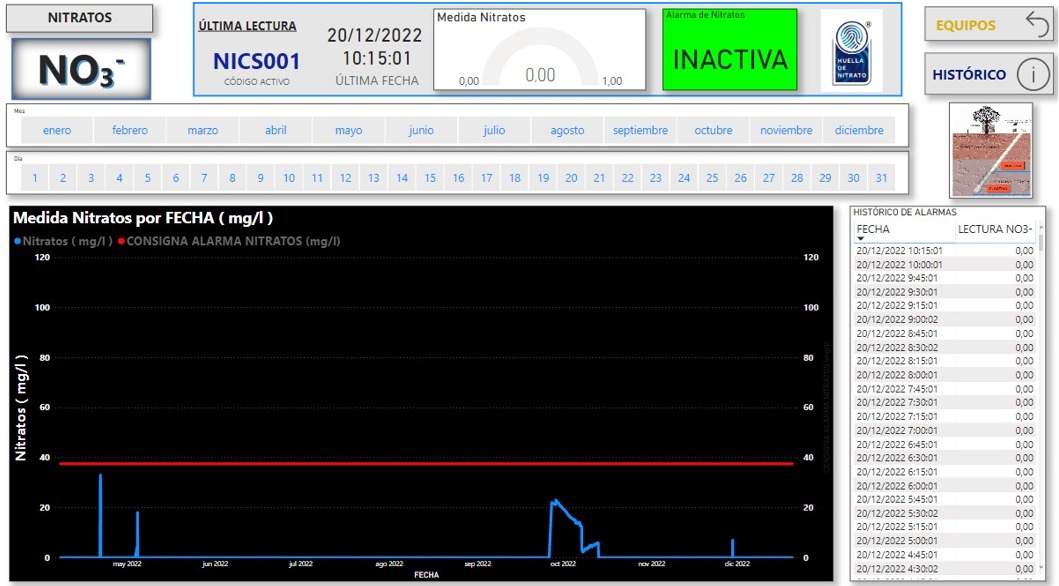The image size is (1059, 586).
Task: Select day 1 in day slicer
Action: 35,178
